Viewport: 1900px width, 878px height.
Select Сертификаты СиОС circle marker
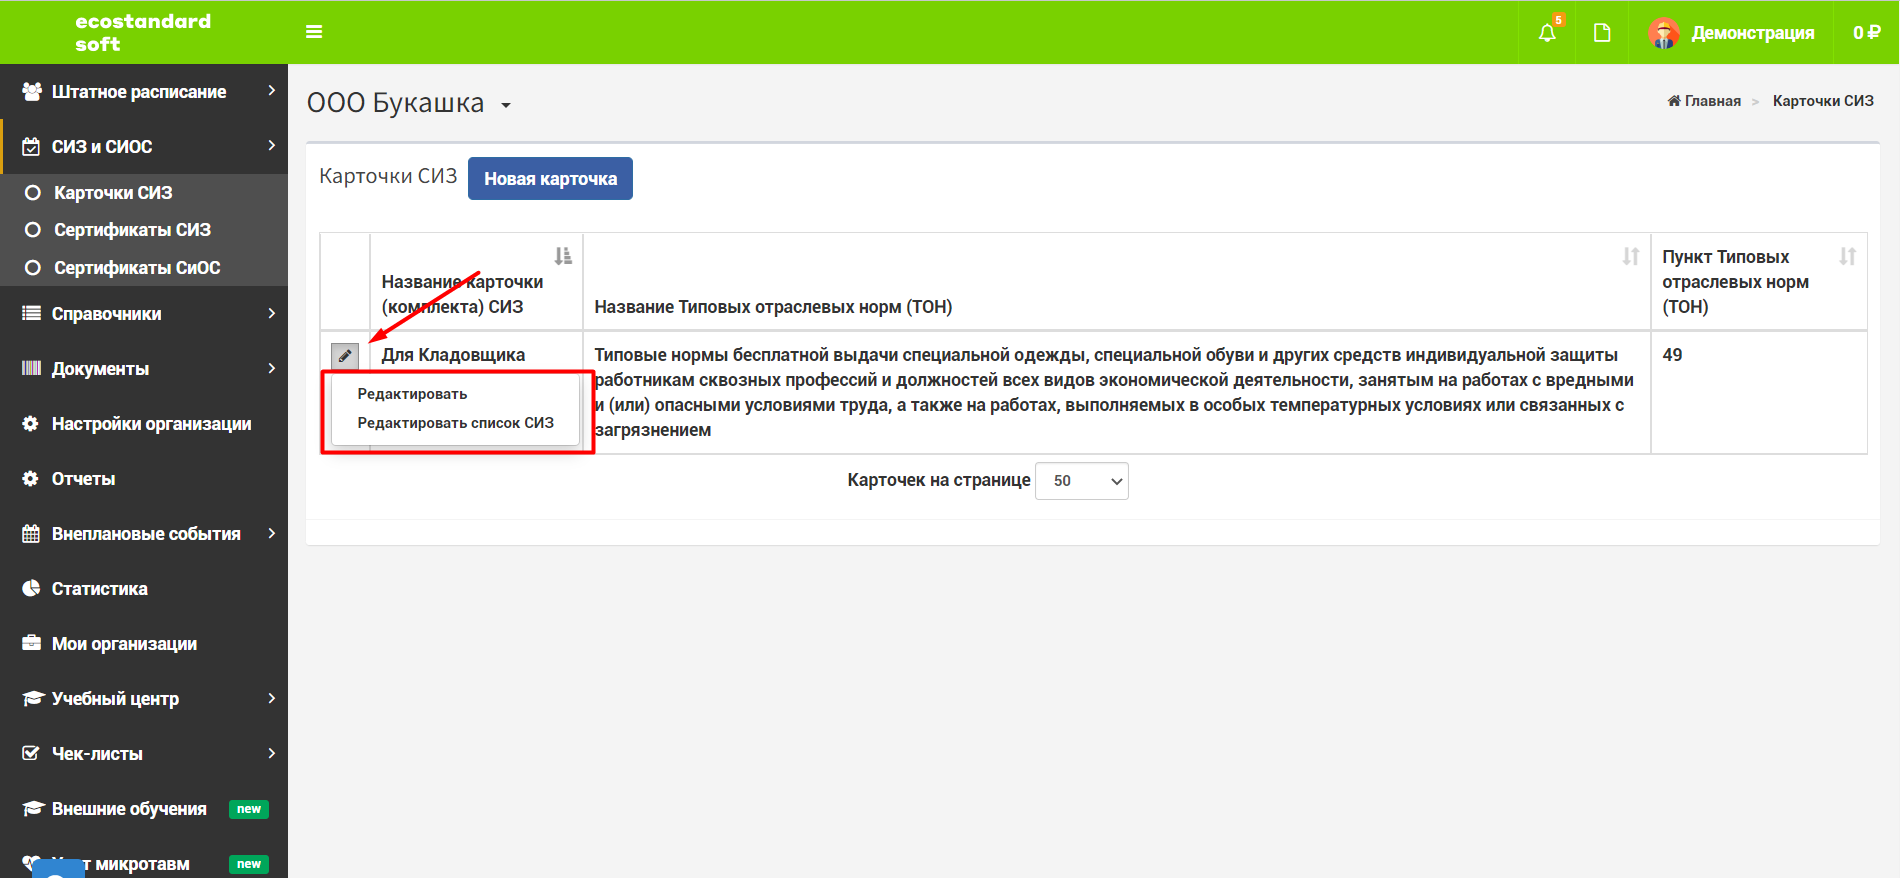[x=33, y=268]
